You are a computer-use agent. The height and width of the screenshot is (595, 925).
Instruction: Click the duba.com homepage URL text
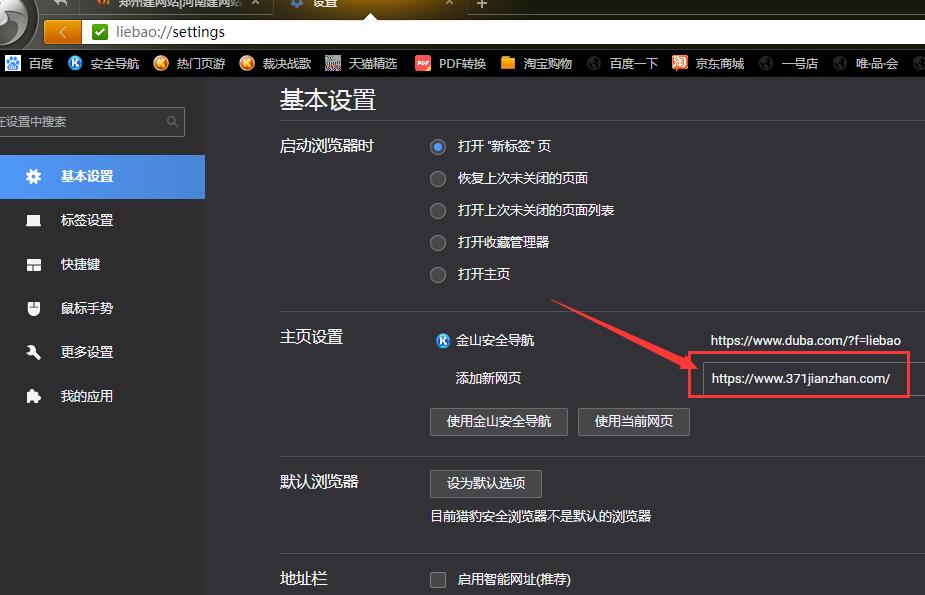[805, 341]
